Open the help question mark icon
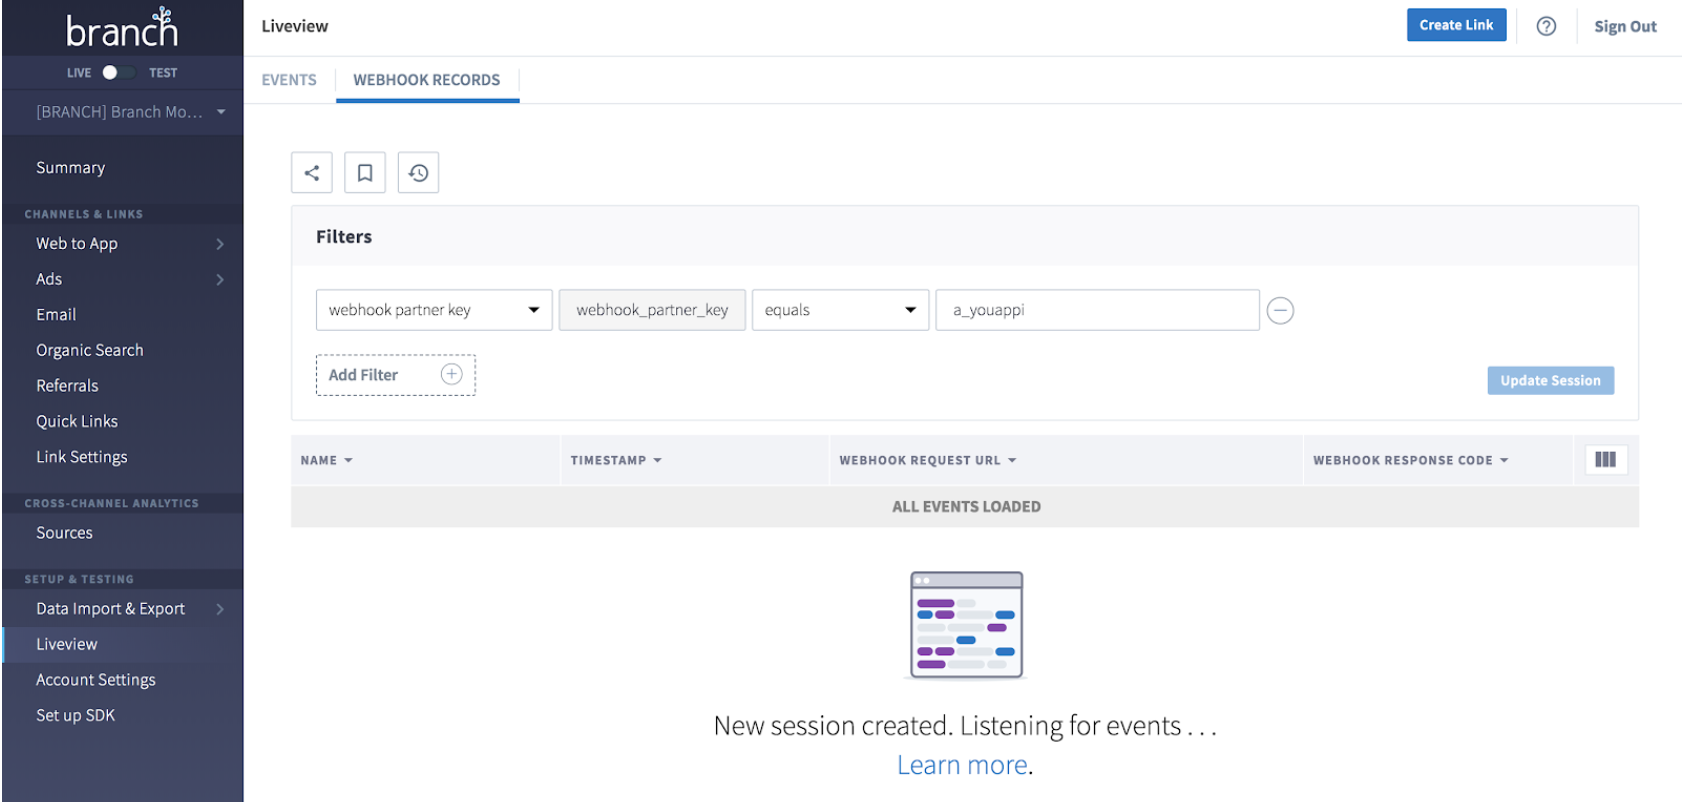Image resolution: width=1692 pixels, height=804 pixels. [1546, 27]
